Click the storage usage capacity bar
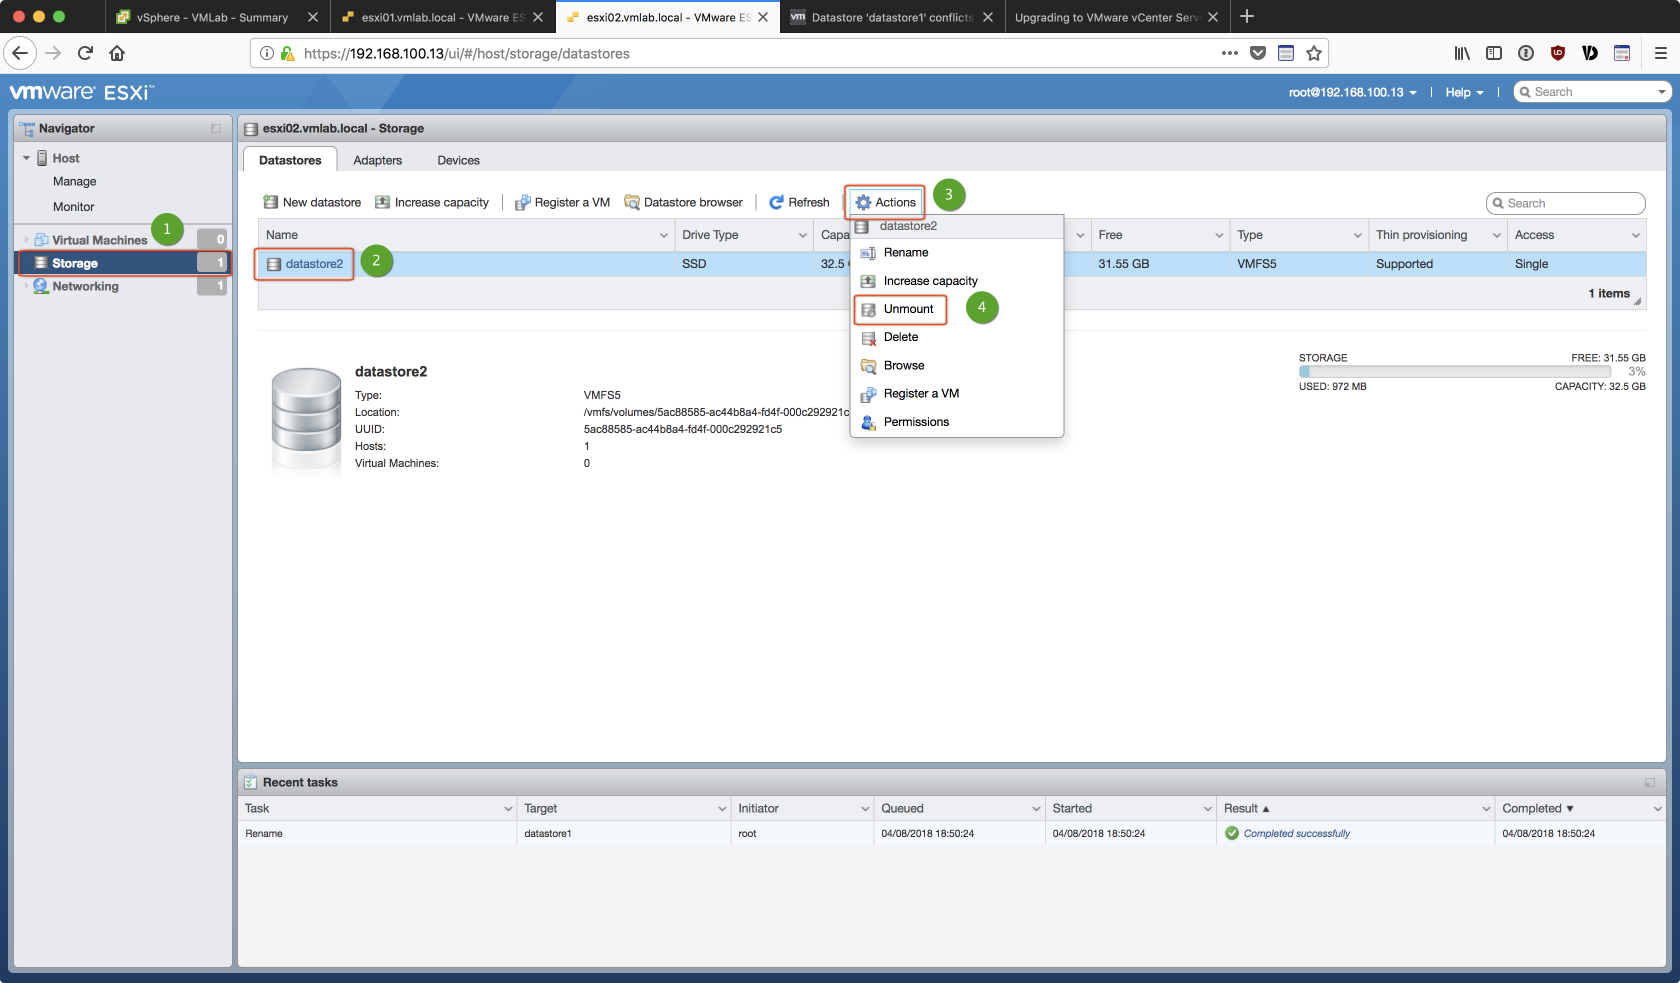 point(1468,372)
